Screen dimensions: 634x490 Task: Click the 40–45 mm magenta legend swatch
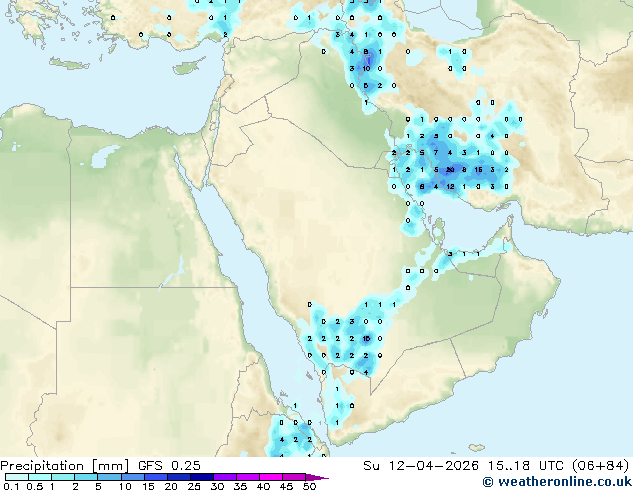271,477
